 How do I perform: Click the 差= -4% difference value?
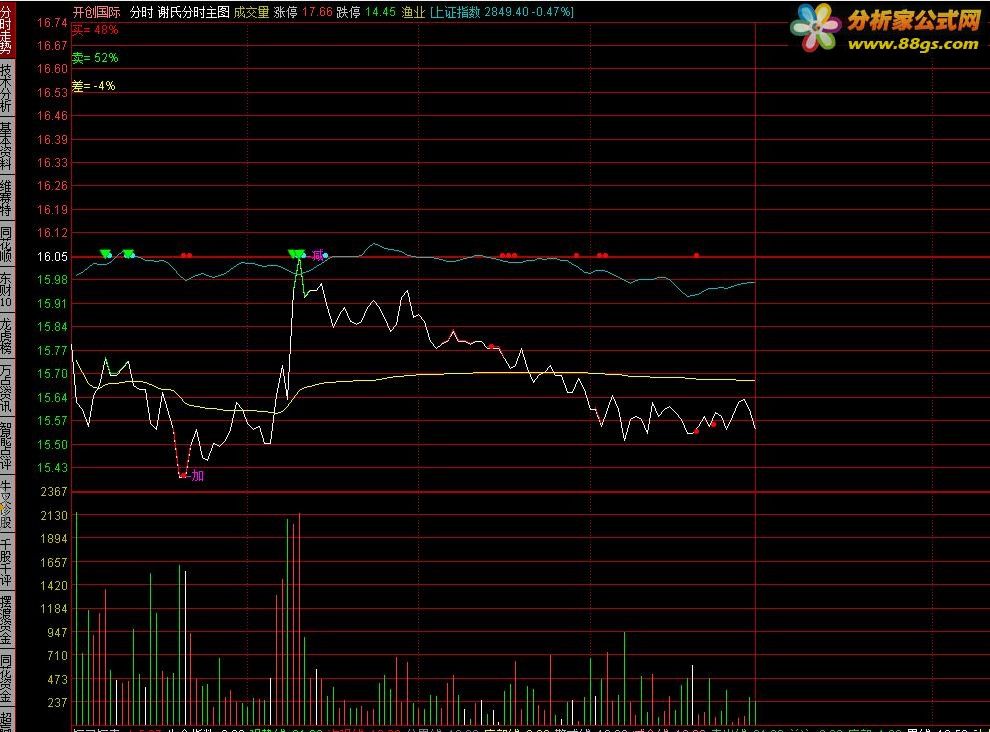tap(93, 86)
